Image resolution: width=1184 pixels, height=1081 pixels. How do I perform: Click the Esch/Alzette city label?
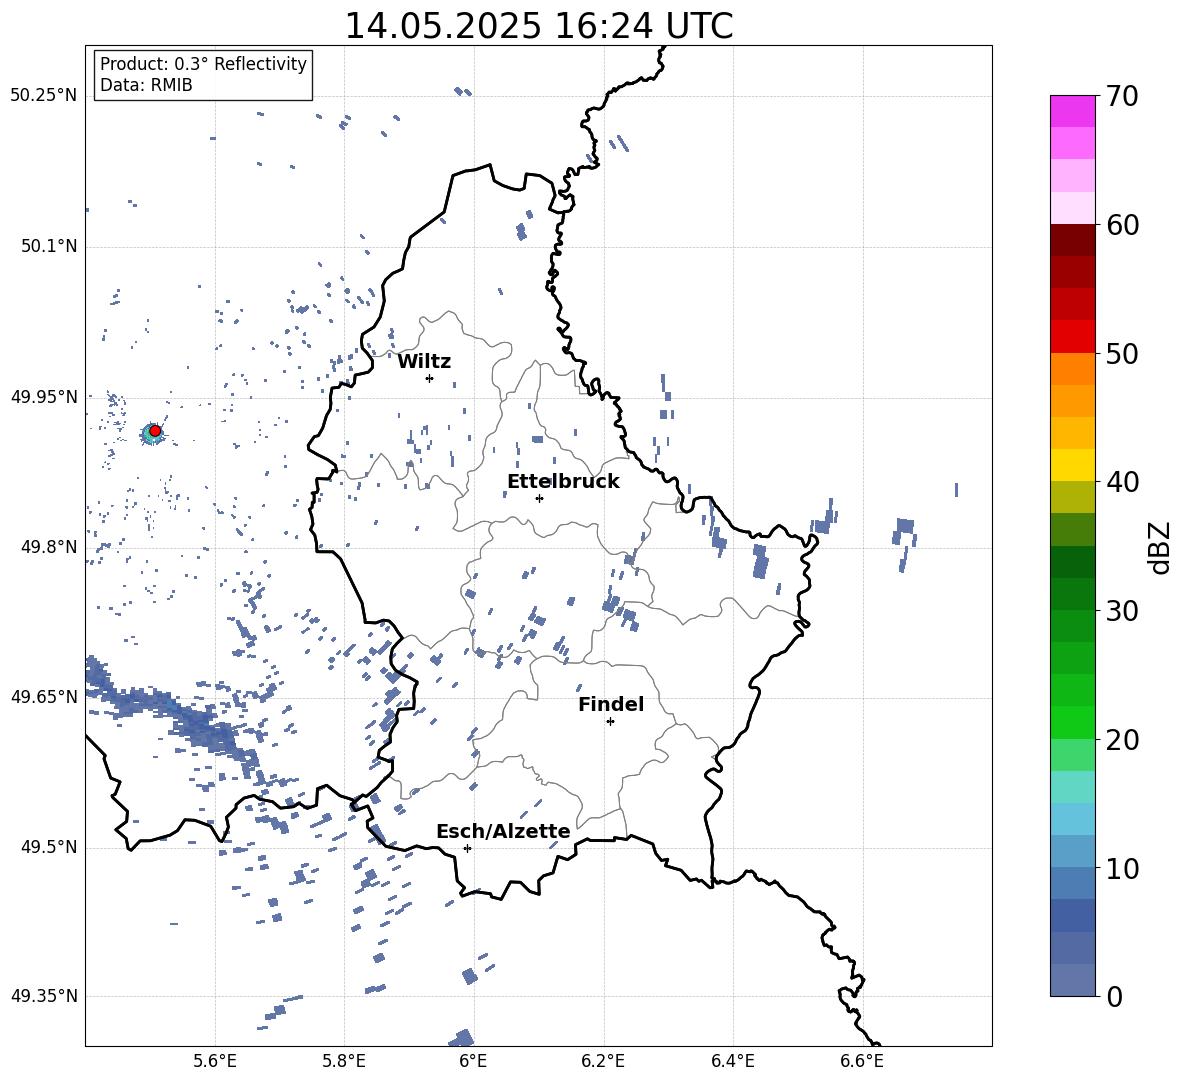pyautogui.click(x=504, y=832)
